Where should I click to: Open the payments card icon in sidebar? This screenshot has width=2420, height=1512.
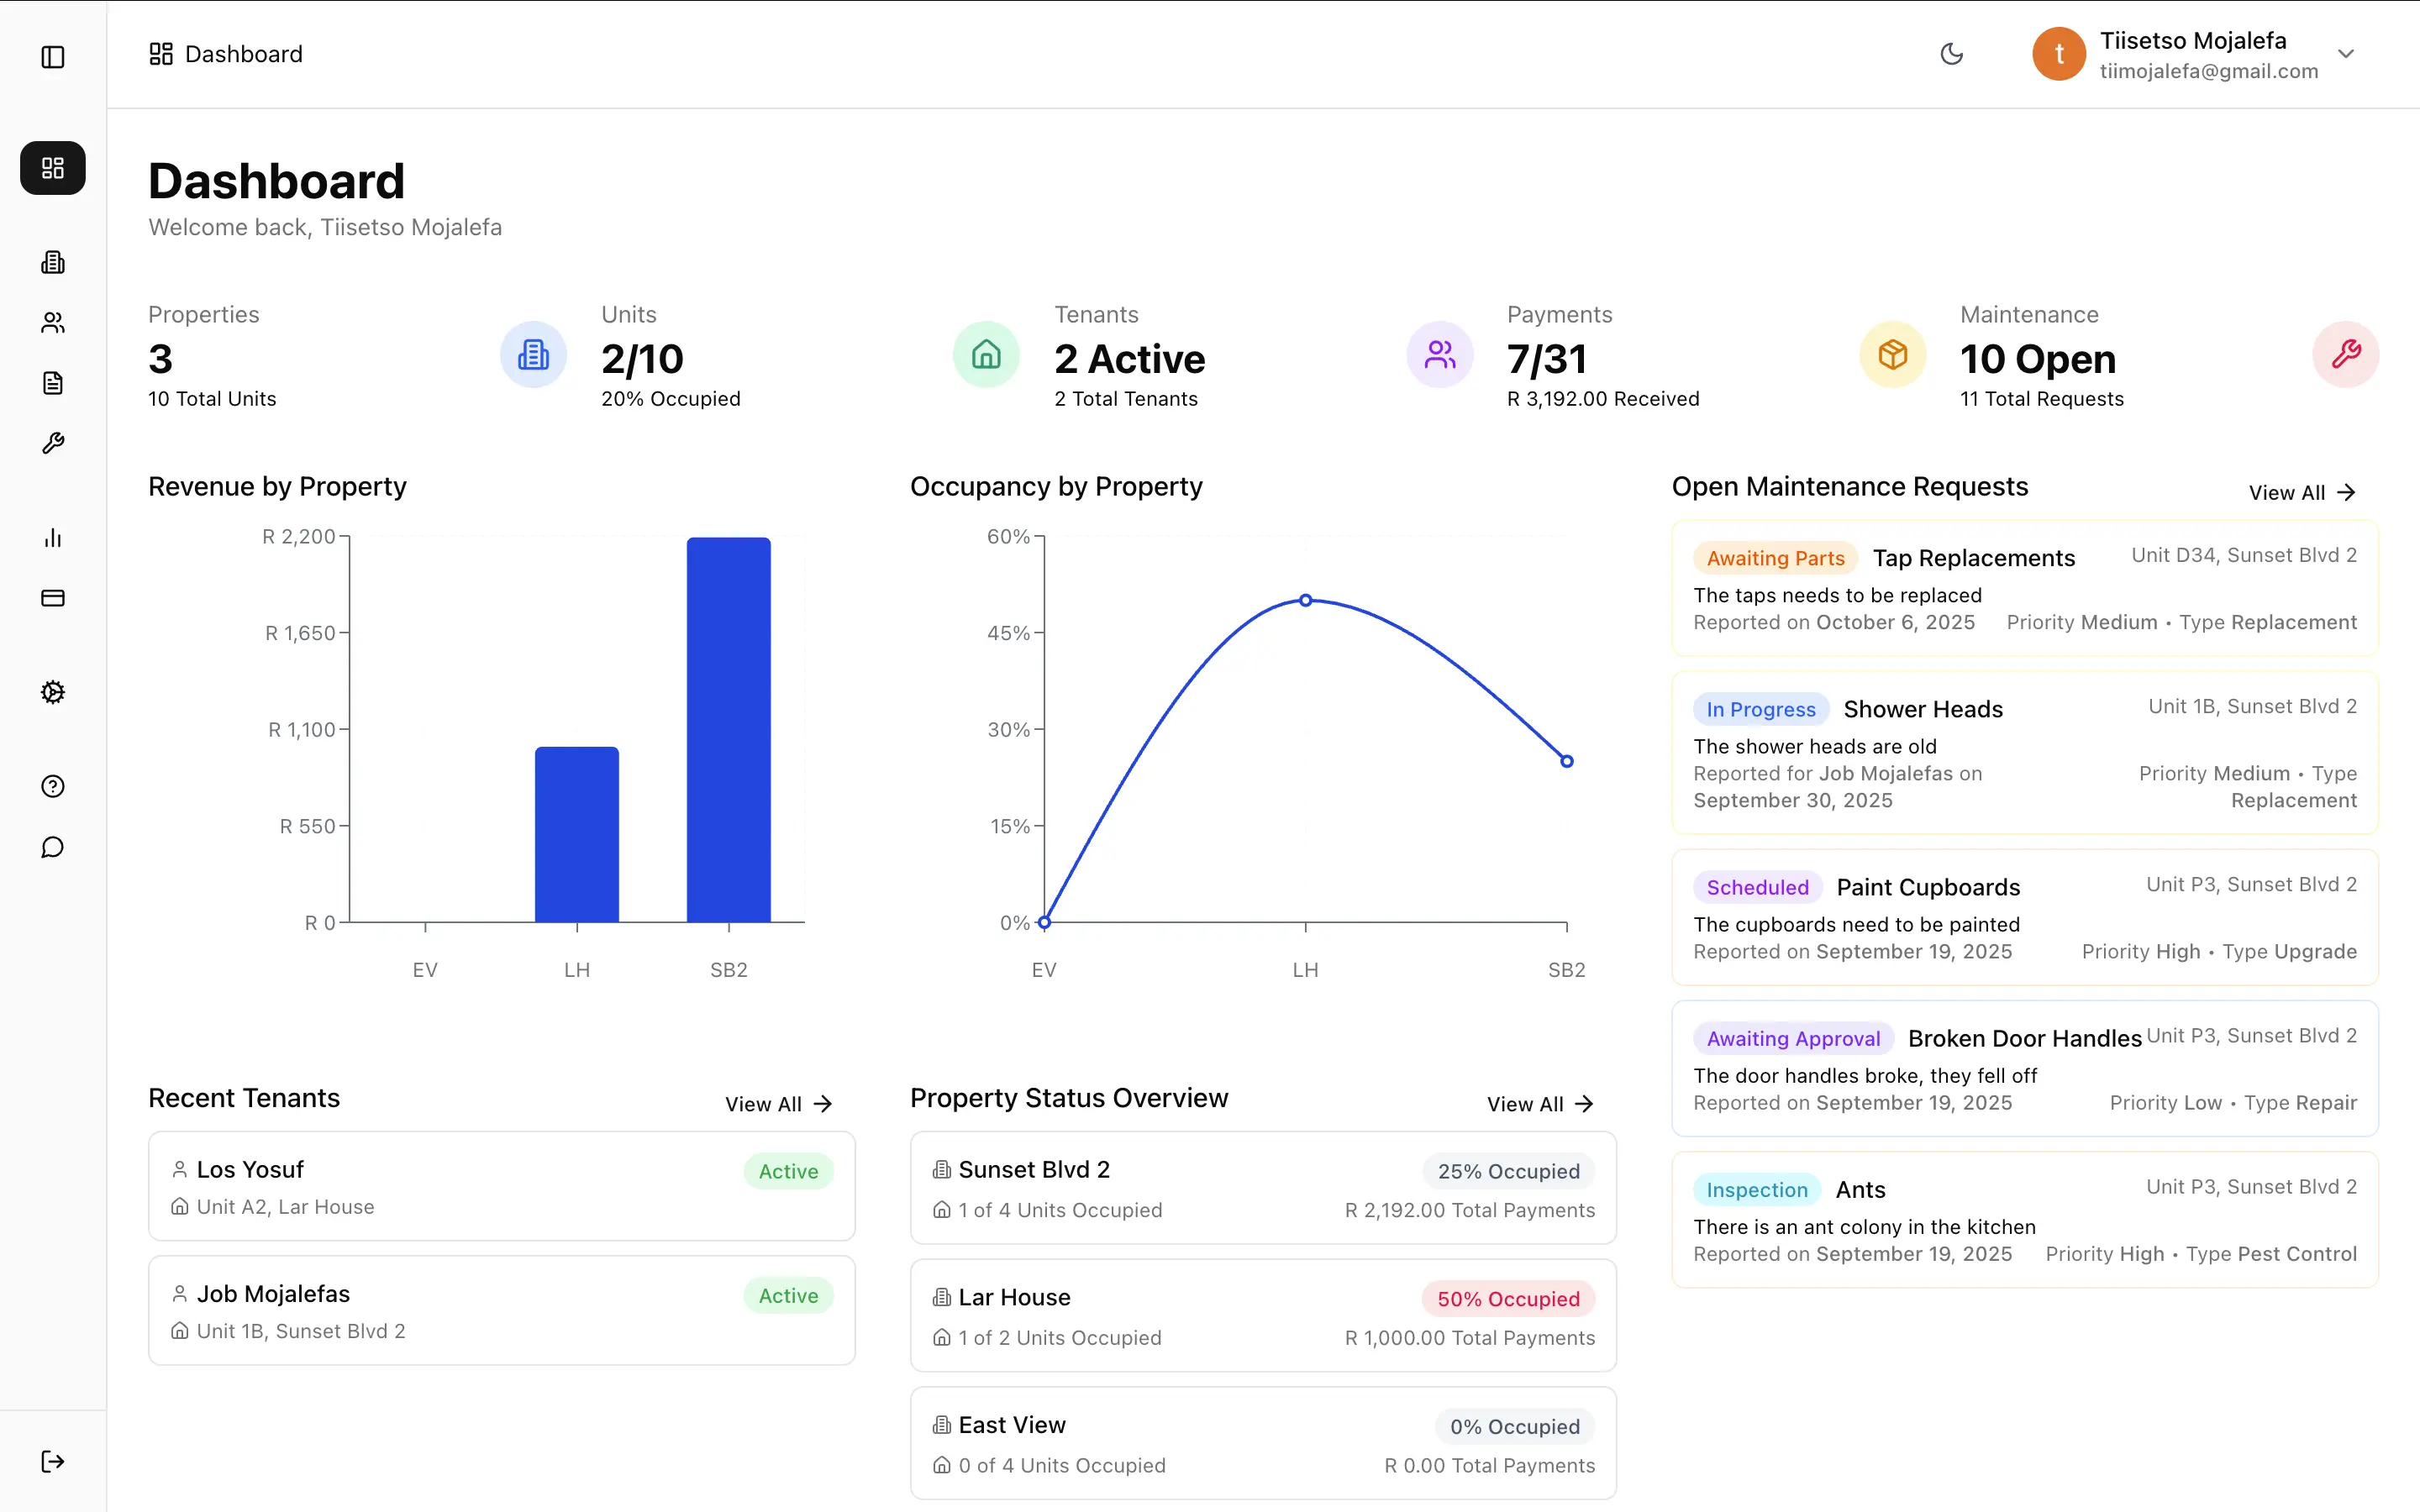pyautogui.click(x=53, y=598)
